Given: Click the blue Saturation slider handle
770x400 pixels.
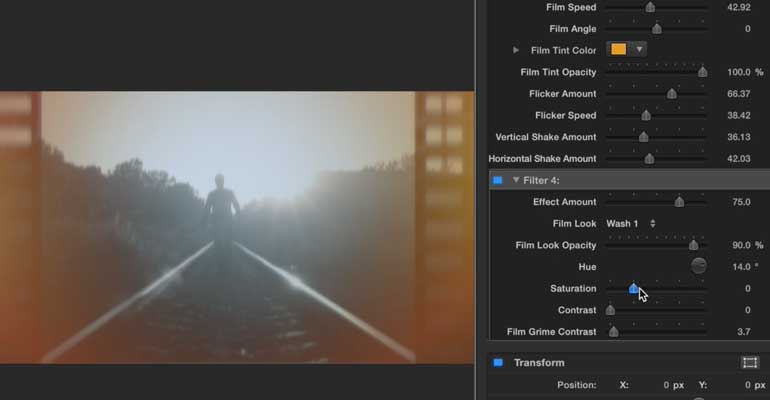Looking at the screenshot, I should click(x=634, y=289).
